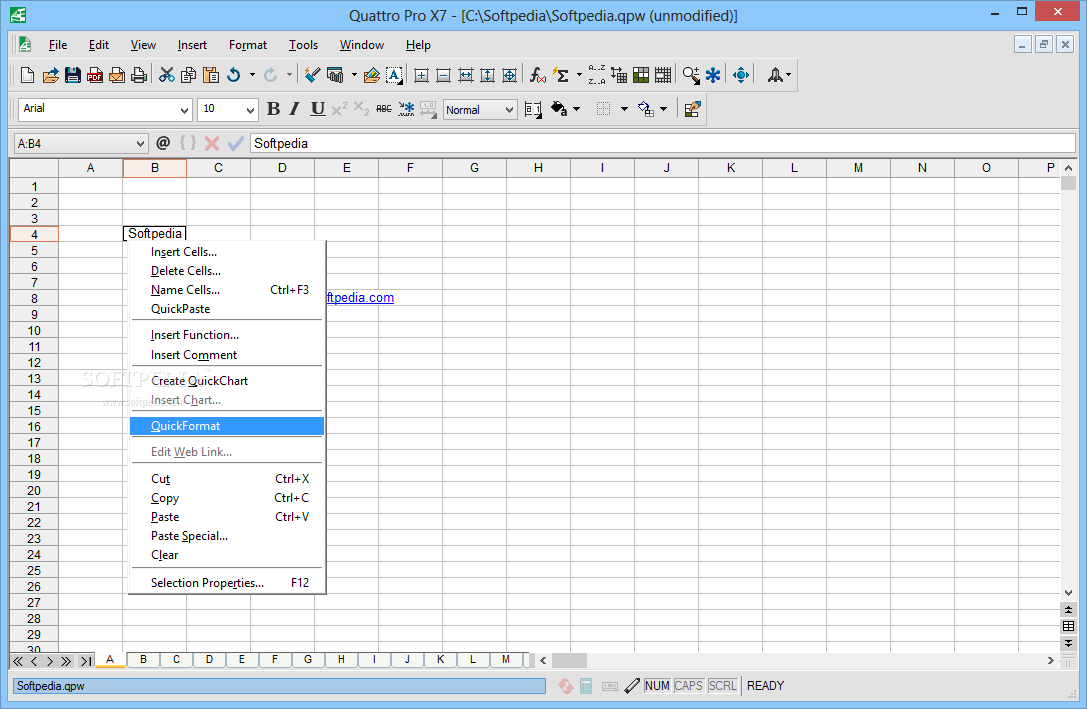Click the Open file folder icon
Viewport: 1087px width, 709px height.
coord(51,75)
